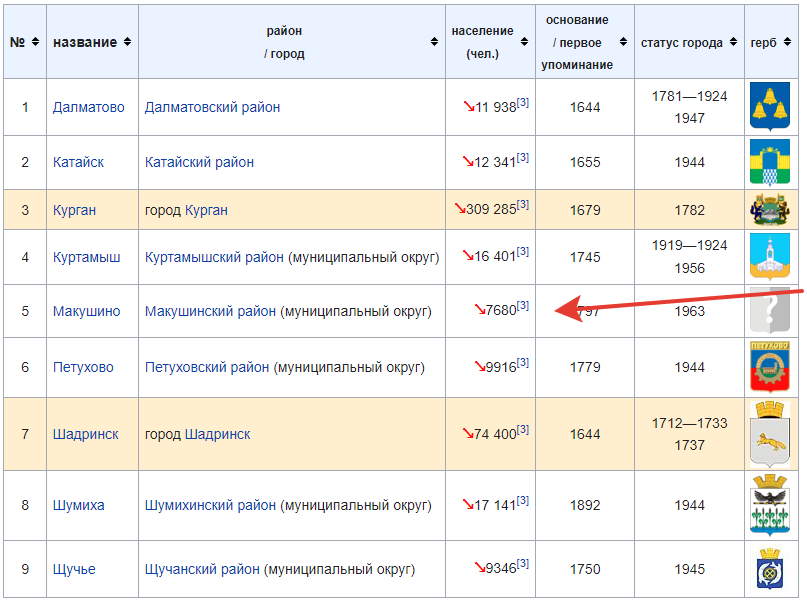The width and height of the screenshot is (807, 601).
Task: Sort table by № column arrows
Action: pyautogui.click(x=36, y=42)
